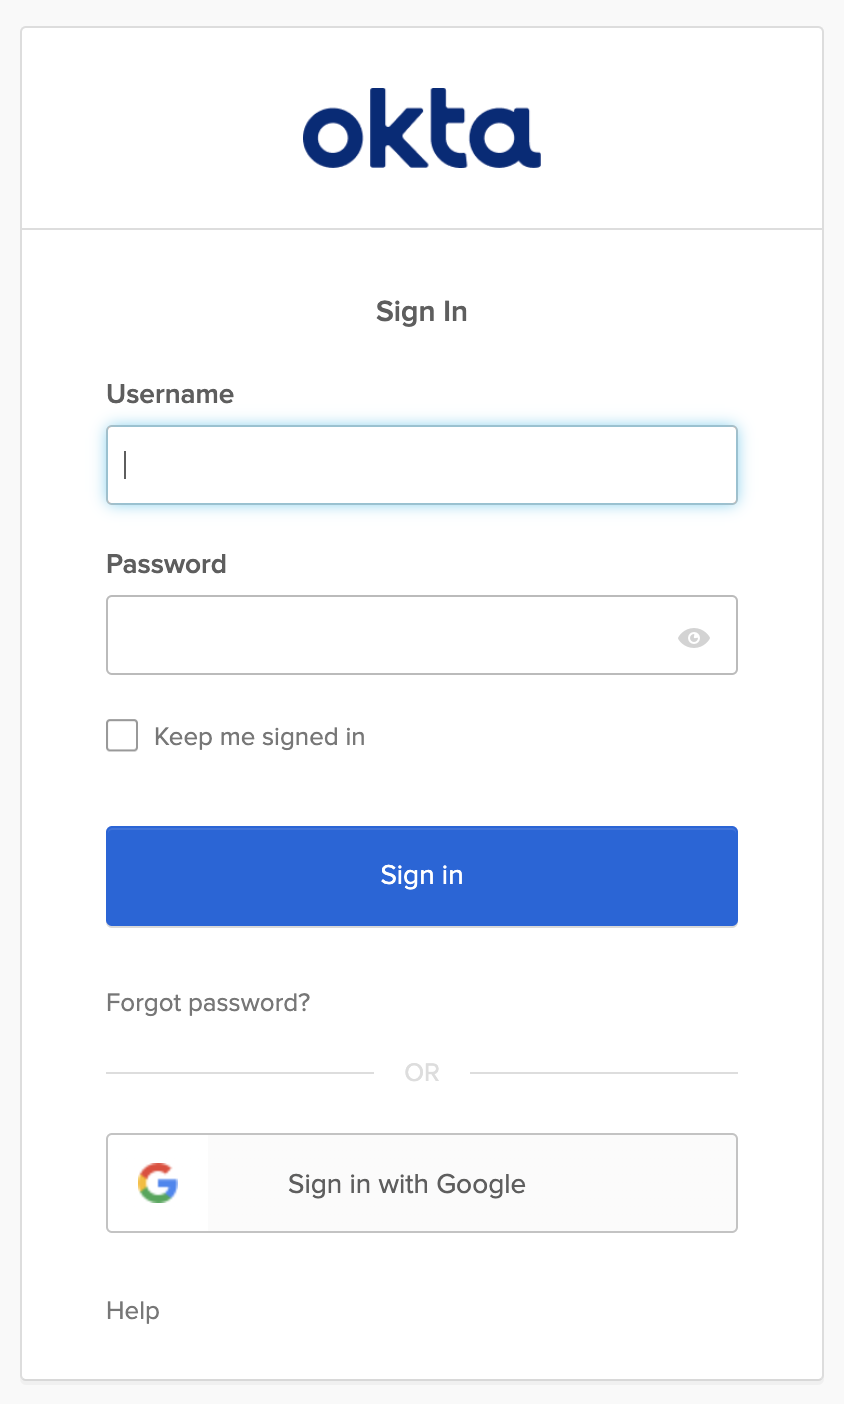Click the separator line below the Okta logo
Image resolution: width=844 pixels, height=1404 pixels.
(421, 229)
